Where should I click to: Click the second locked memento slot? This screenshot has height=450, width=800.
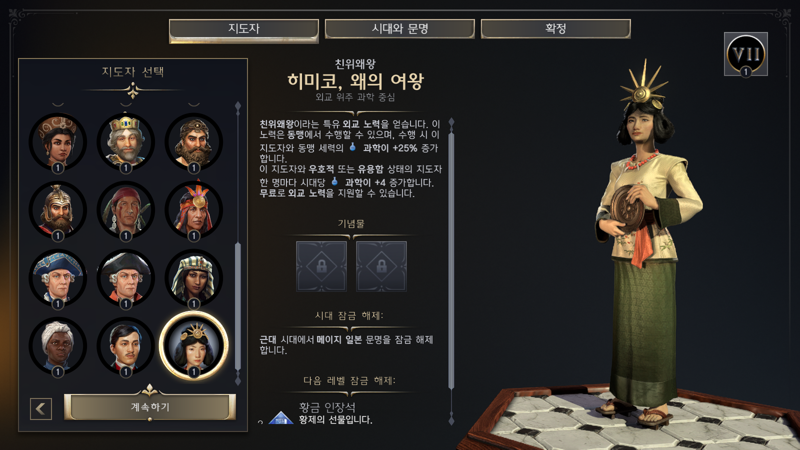(x=381, y=266)
